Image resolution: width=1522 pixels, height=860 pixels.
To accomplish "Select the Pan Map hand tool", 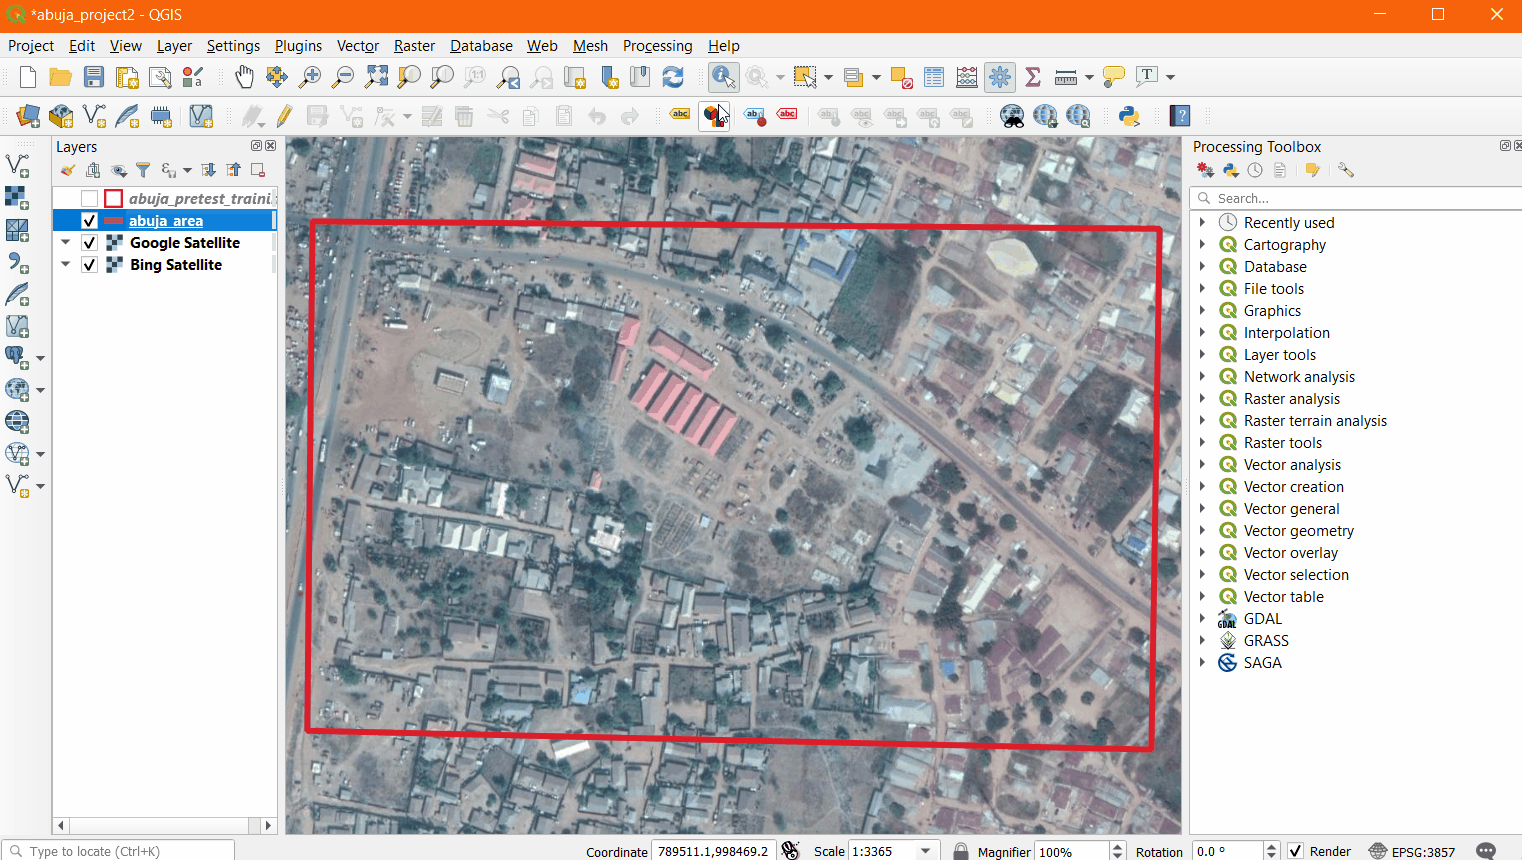I will (244, 77).
